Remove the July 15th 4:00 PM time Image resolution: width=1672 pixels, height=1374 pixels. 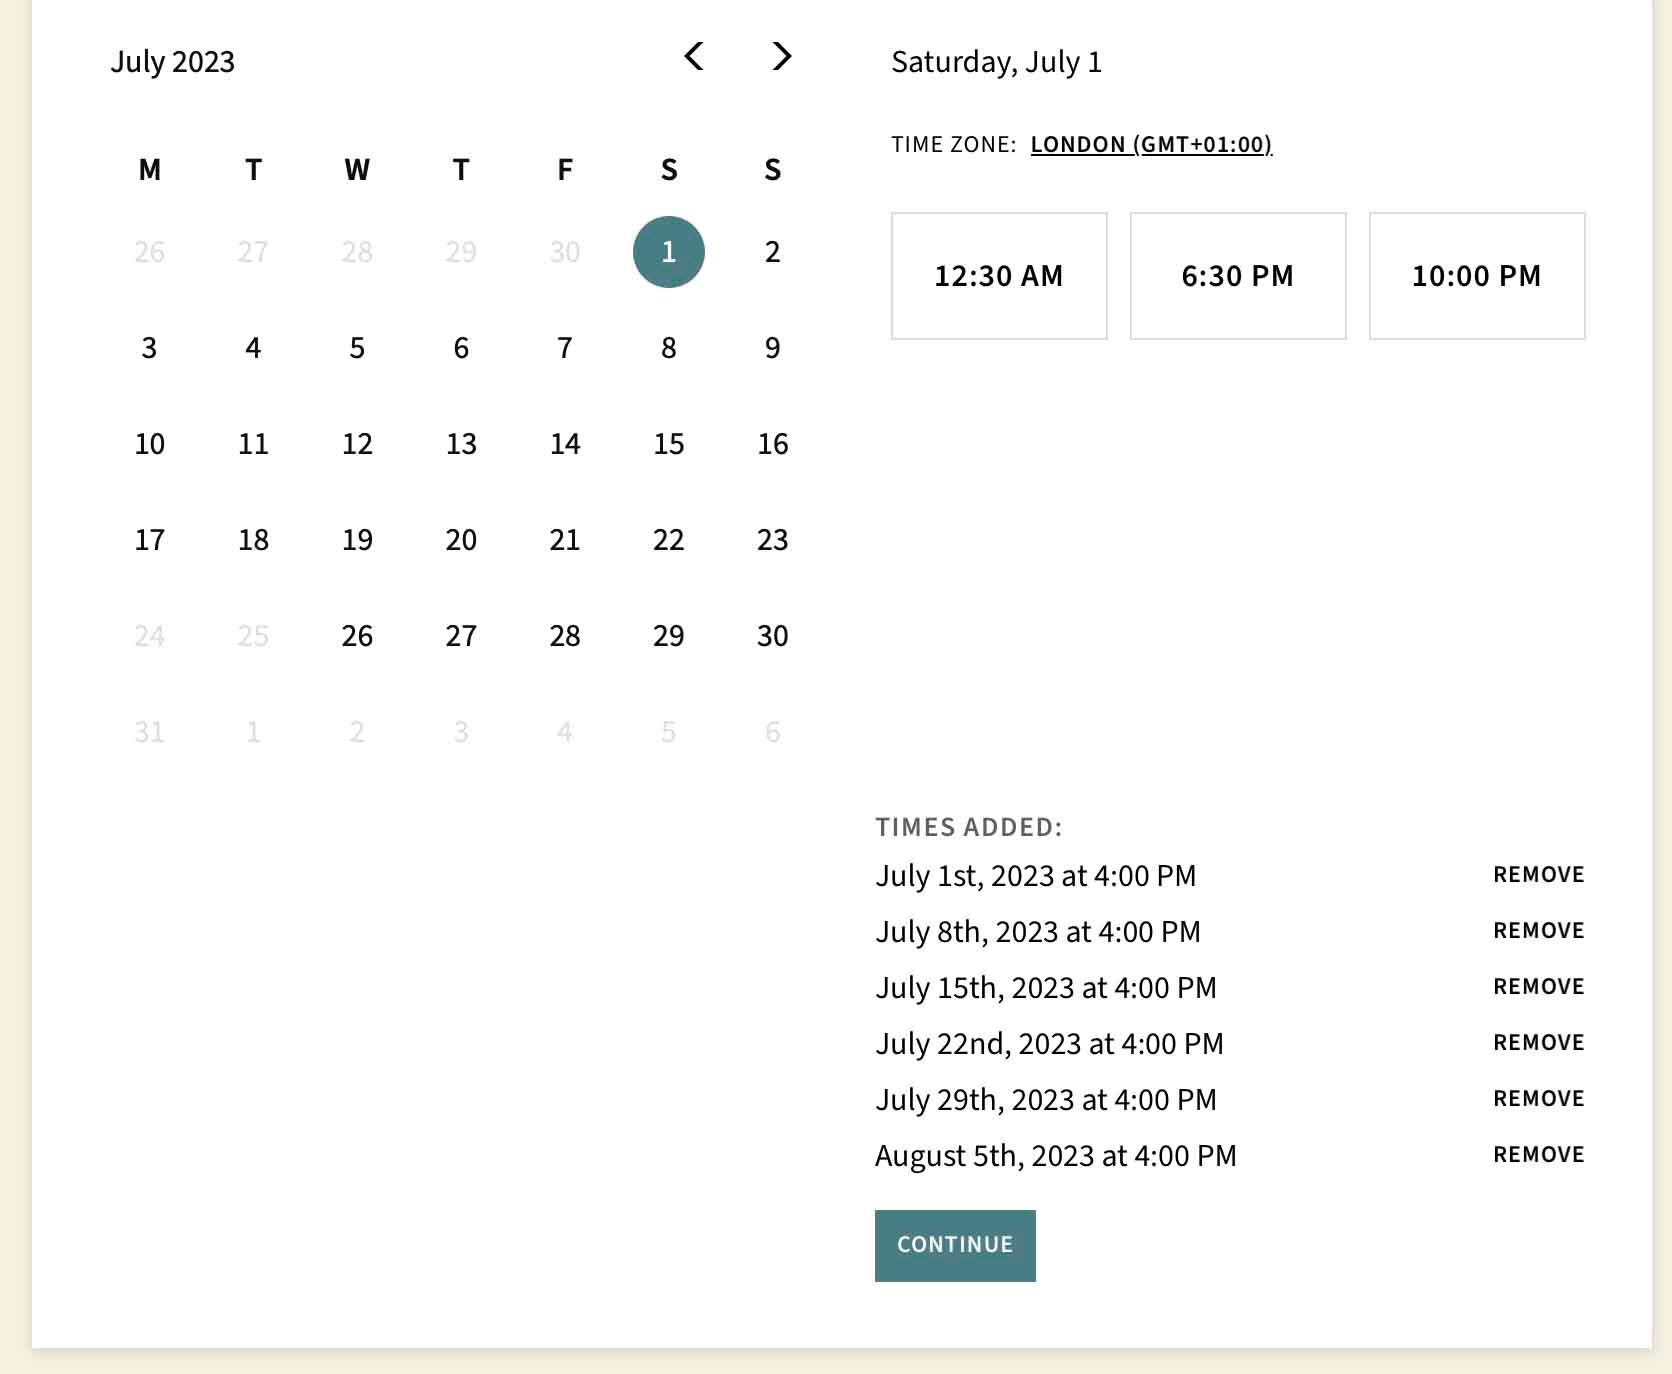[x=1538, y=987]
